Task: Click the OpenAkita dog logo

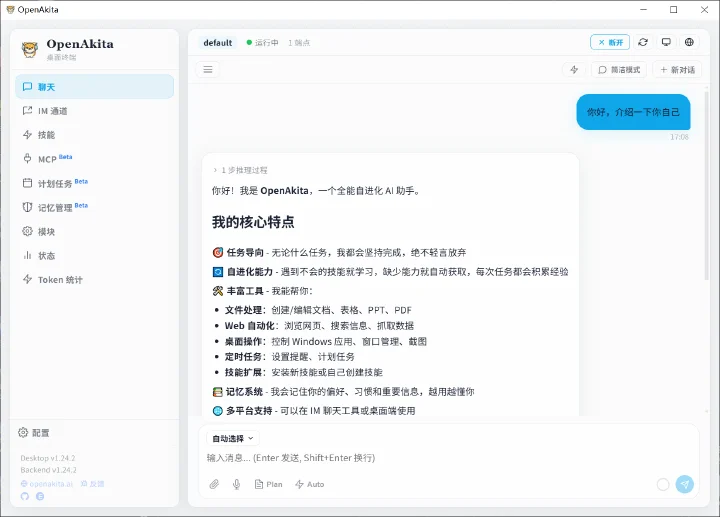Action: [30, 50]
